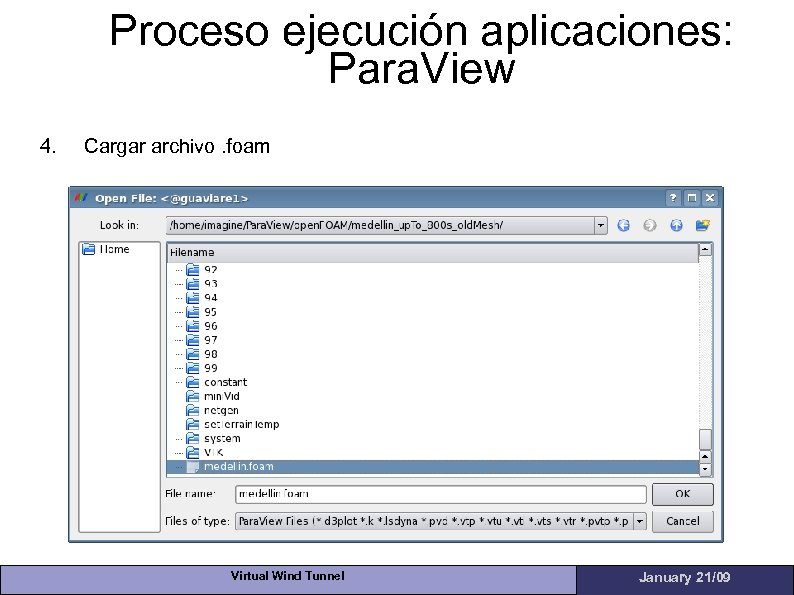Select the medellin.foam file name
The width and height of the screenshot is (794, 595).
click(x=239, y=466)
